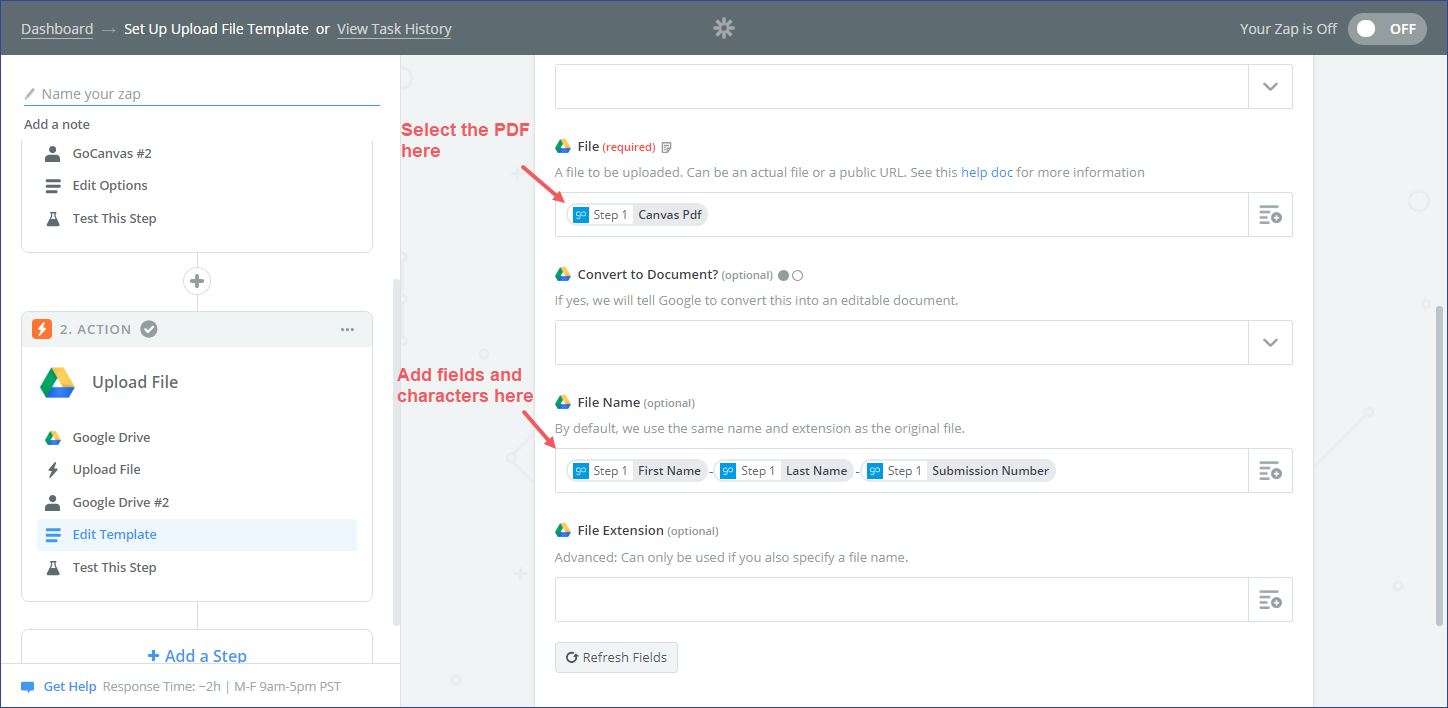The height and width of the screenshot is (708, 1448).
Task: Click the note icon next to File required
Action: point(667,147)
